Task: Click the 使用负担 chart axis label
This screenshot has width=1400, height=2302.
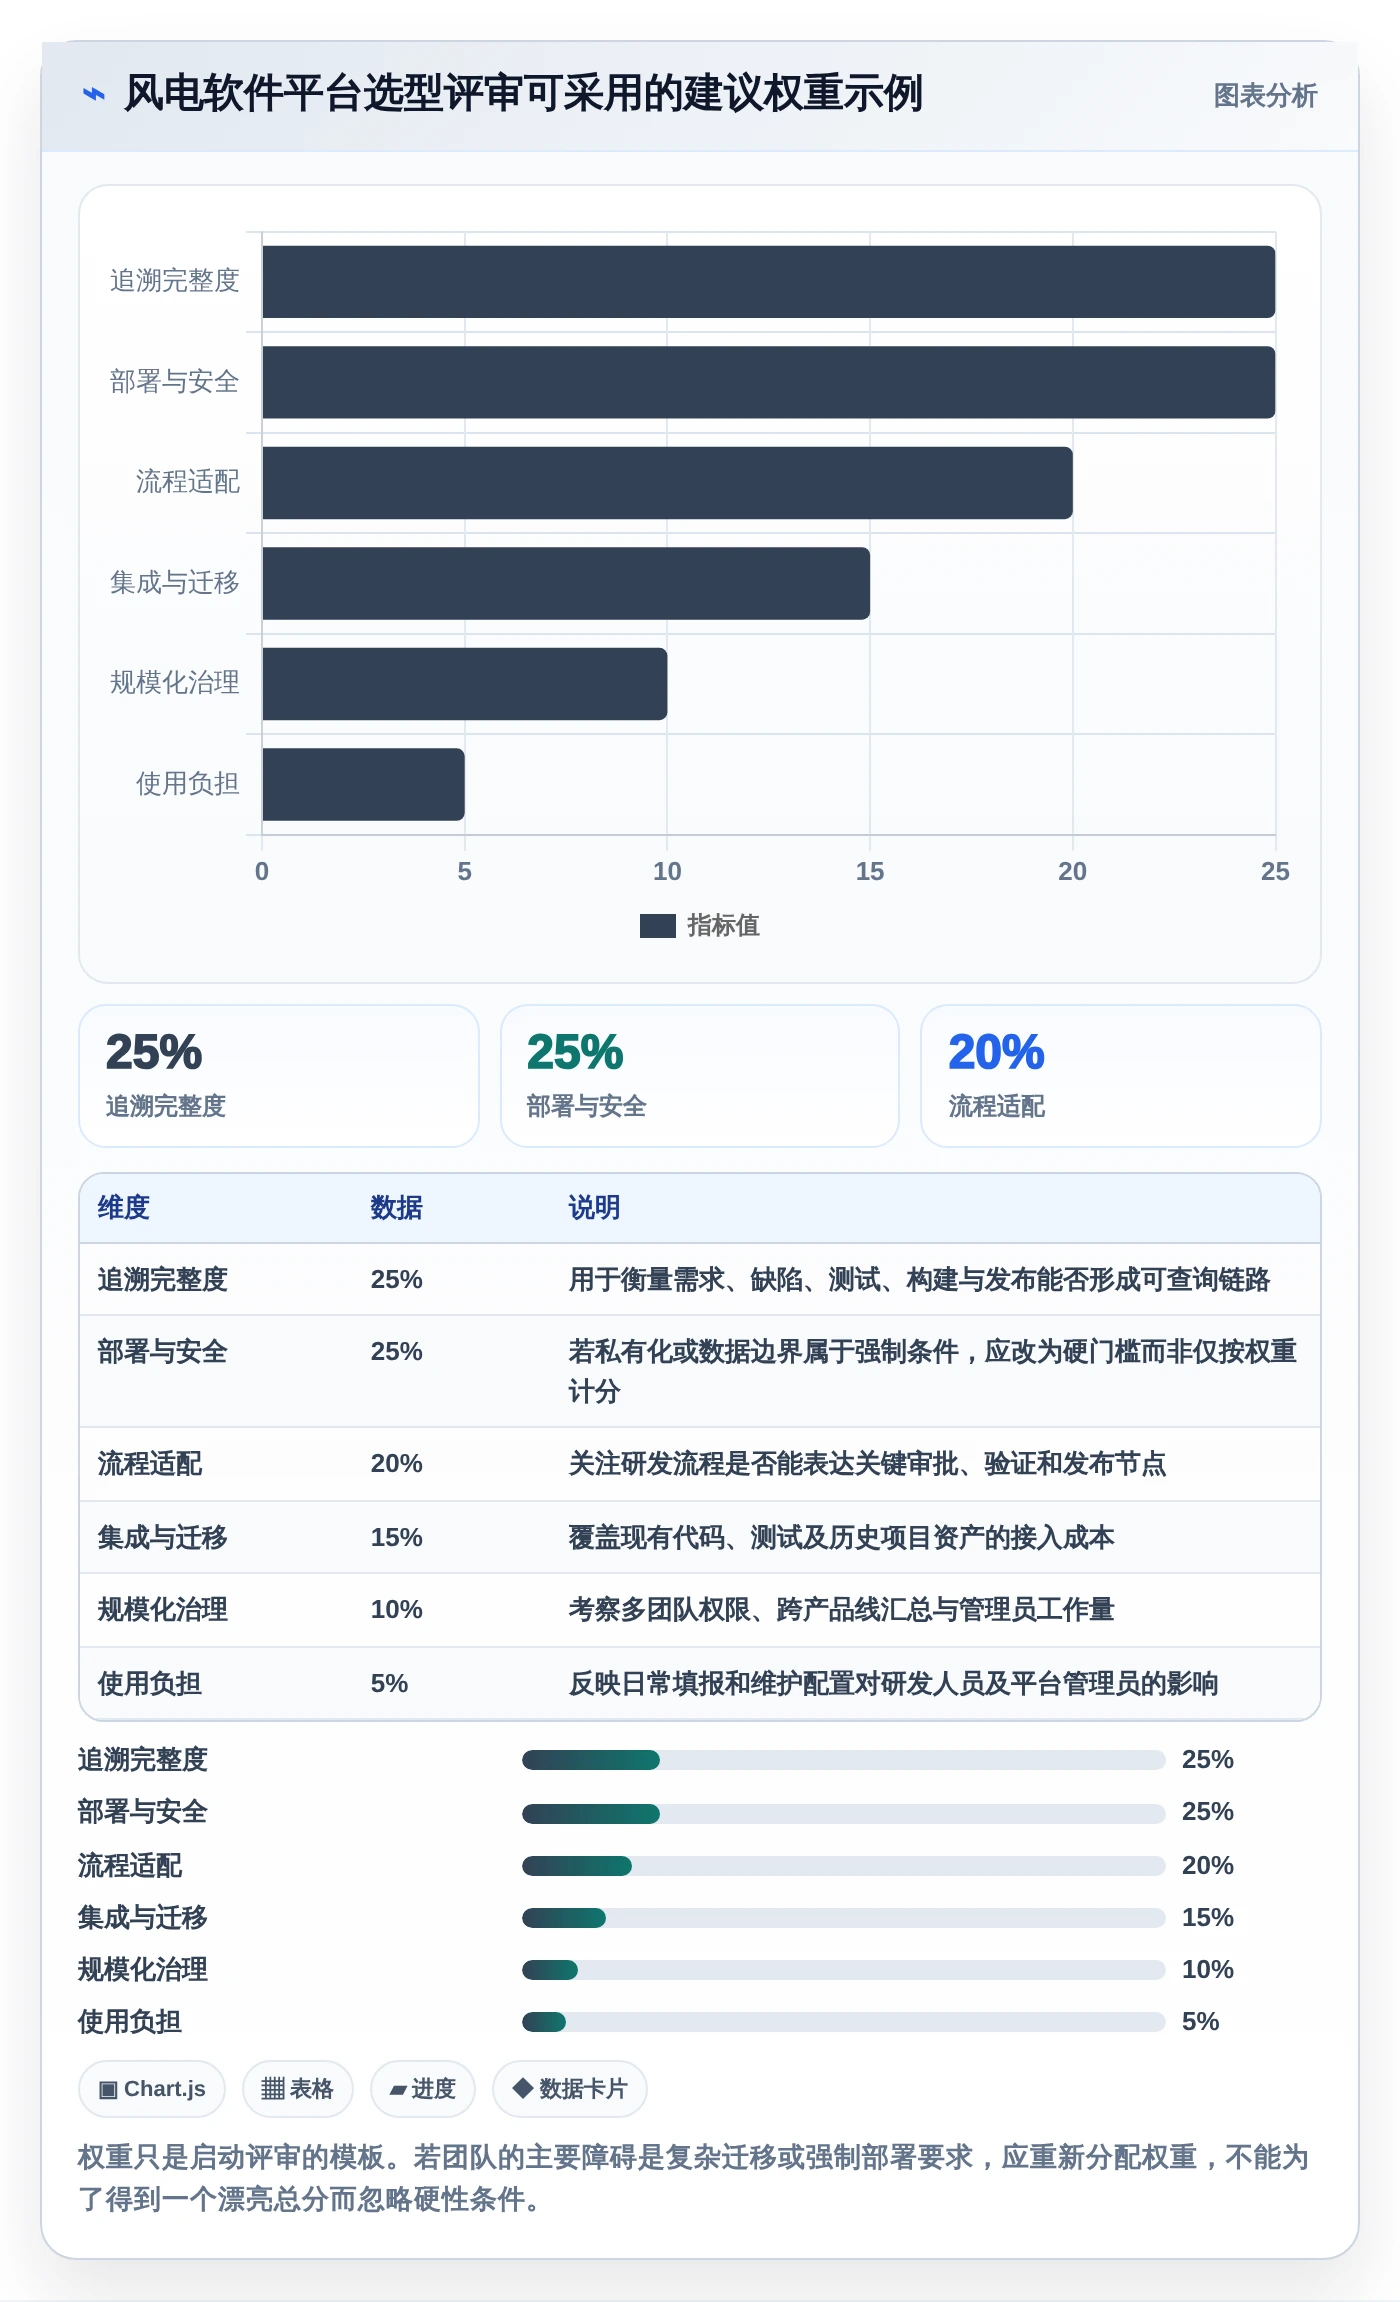Action: [188, 784]
